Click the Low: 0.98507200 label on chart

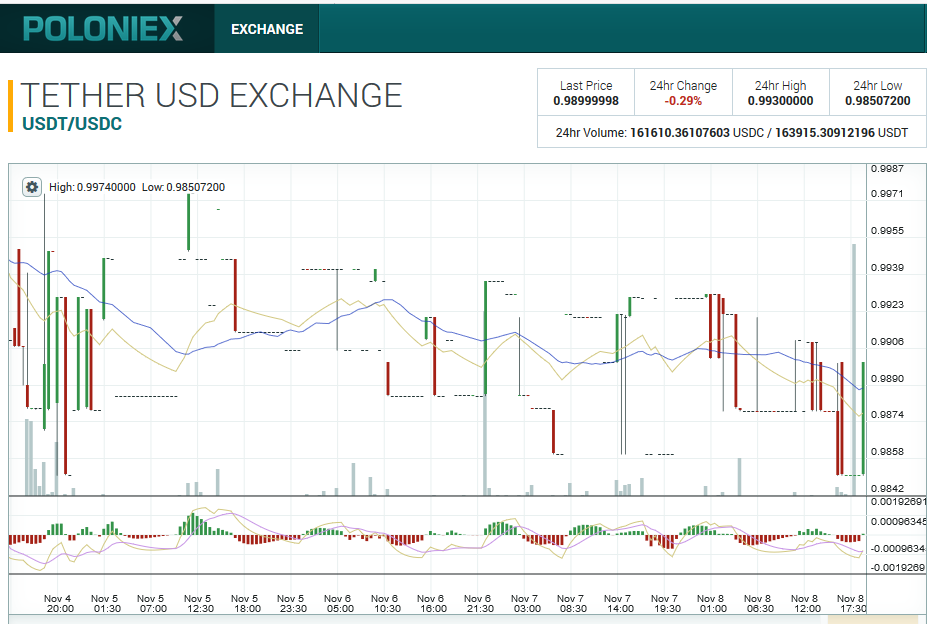181,186
